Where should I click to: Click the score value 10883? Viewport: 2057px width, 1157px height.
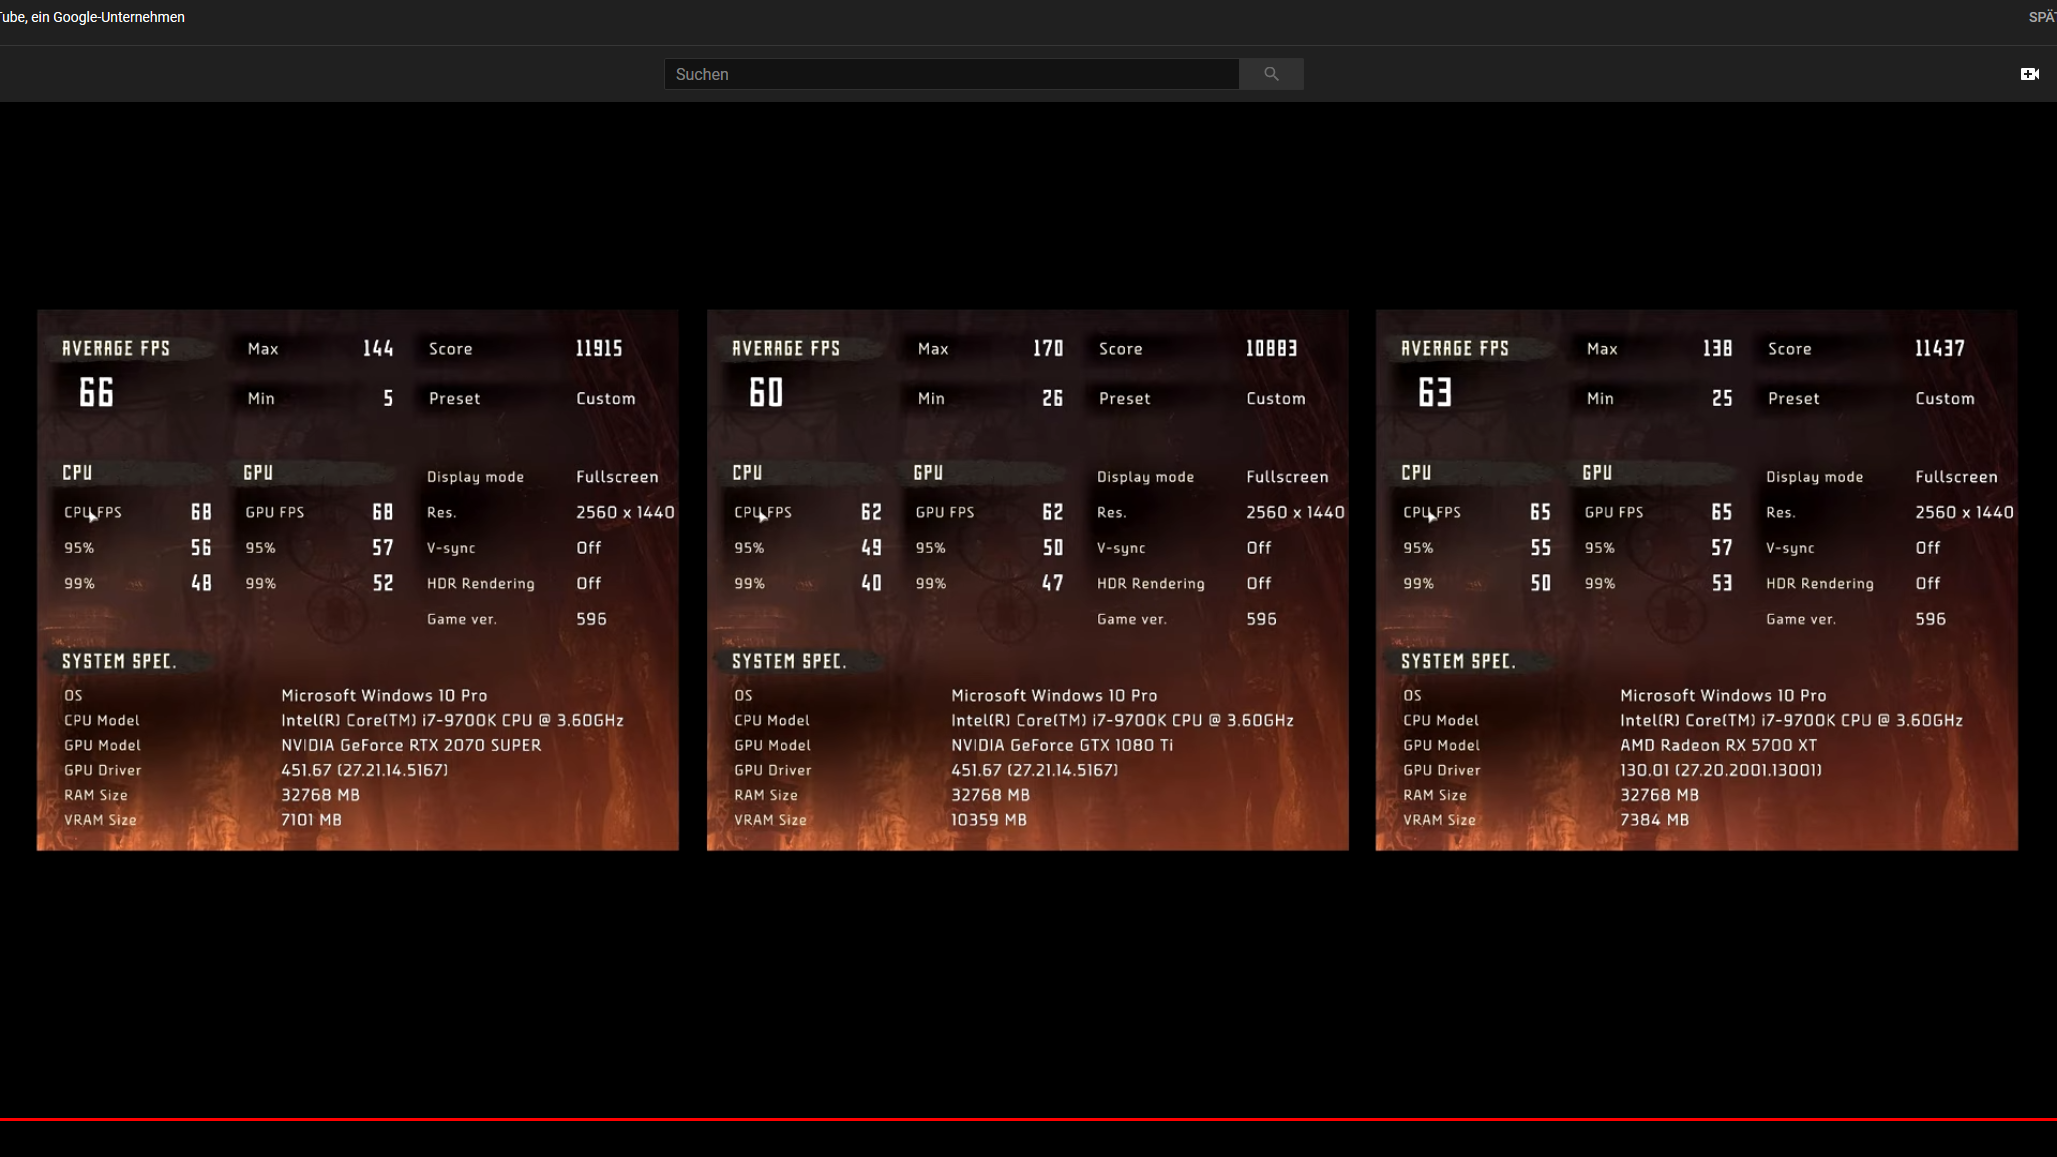pyautogui.click(x=1271, y=348)
